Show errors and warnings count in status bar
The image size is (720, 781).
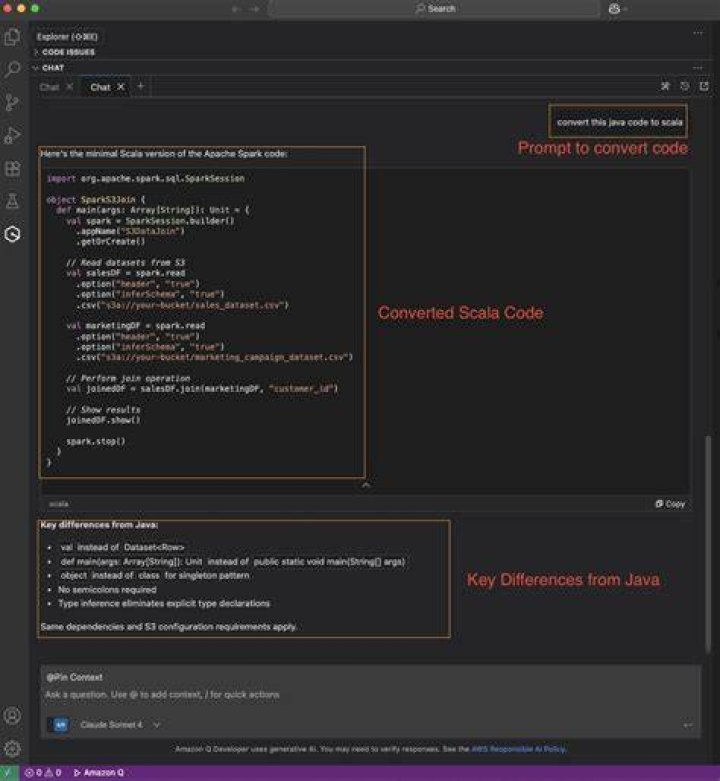pos(43,773)
